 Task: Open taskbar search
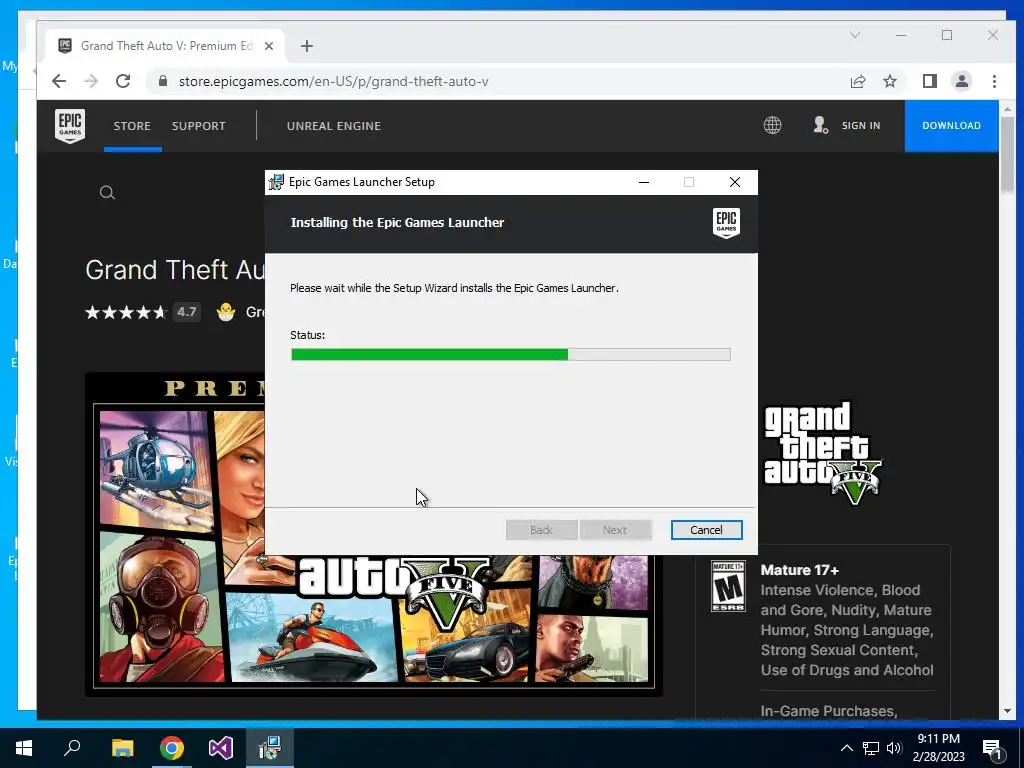(72, 748)
